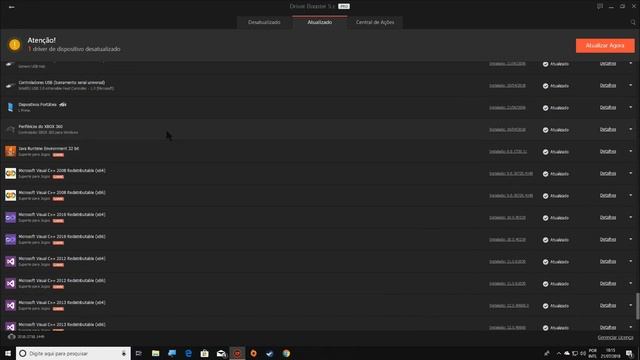Open Detalhes for Visual C++ 2008 (x86)
The width and height of the screenshot is (640, 360).
[x=608, y=196]
